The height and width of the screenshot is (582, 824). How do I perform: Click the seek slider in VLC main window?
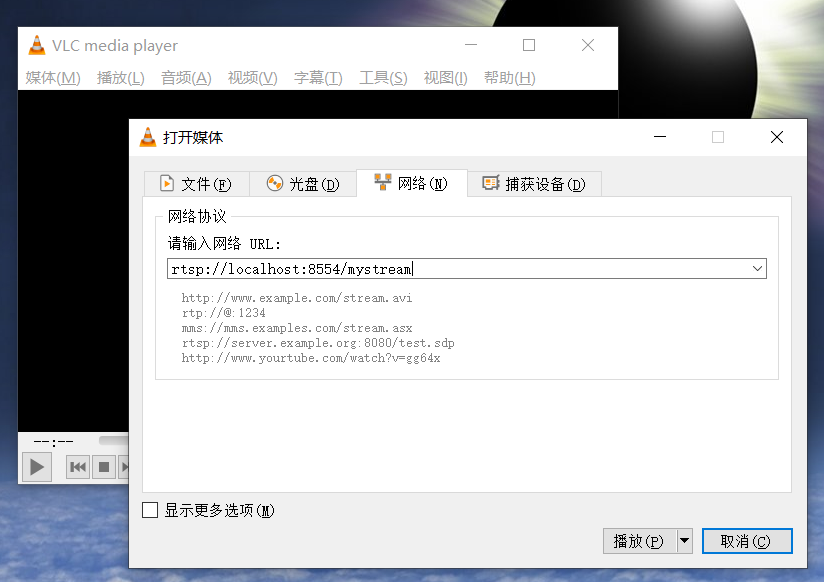click(114, 440)
